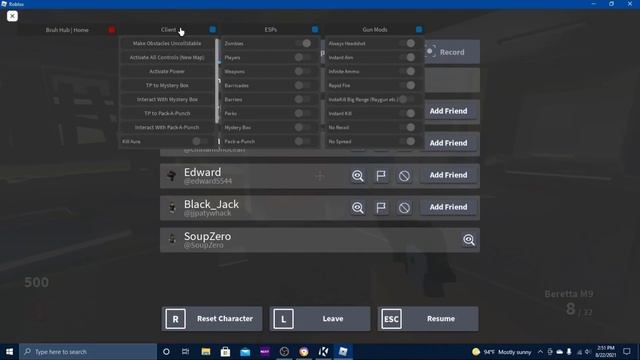Inspect Black_Jack's avatar with magnifier icon

[x=358, y=208]
